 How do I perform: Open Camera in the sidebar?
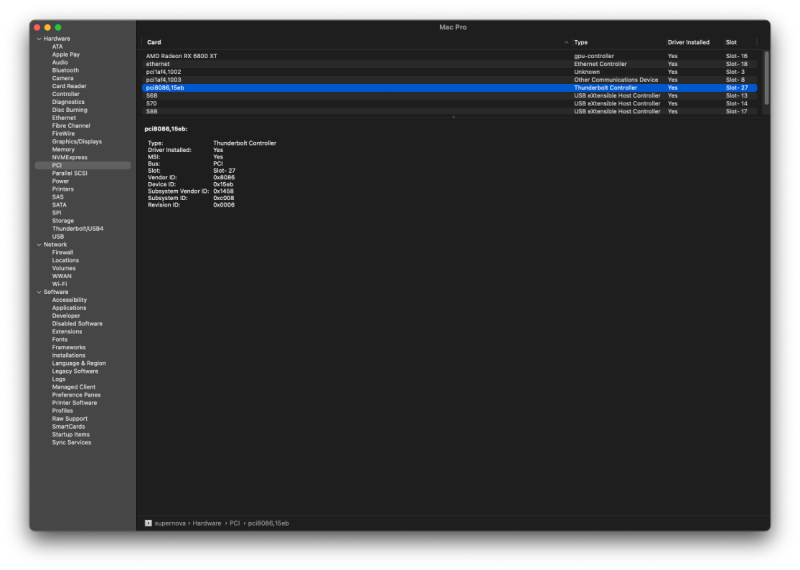[63, 78]
